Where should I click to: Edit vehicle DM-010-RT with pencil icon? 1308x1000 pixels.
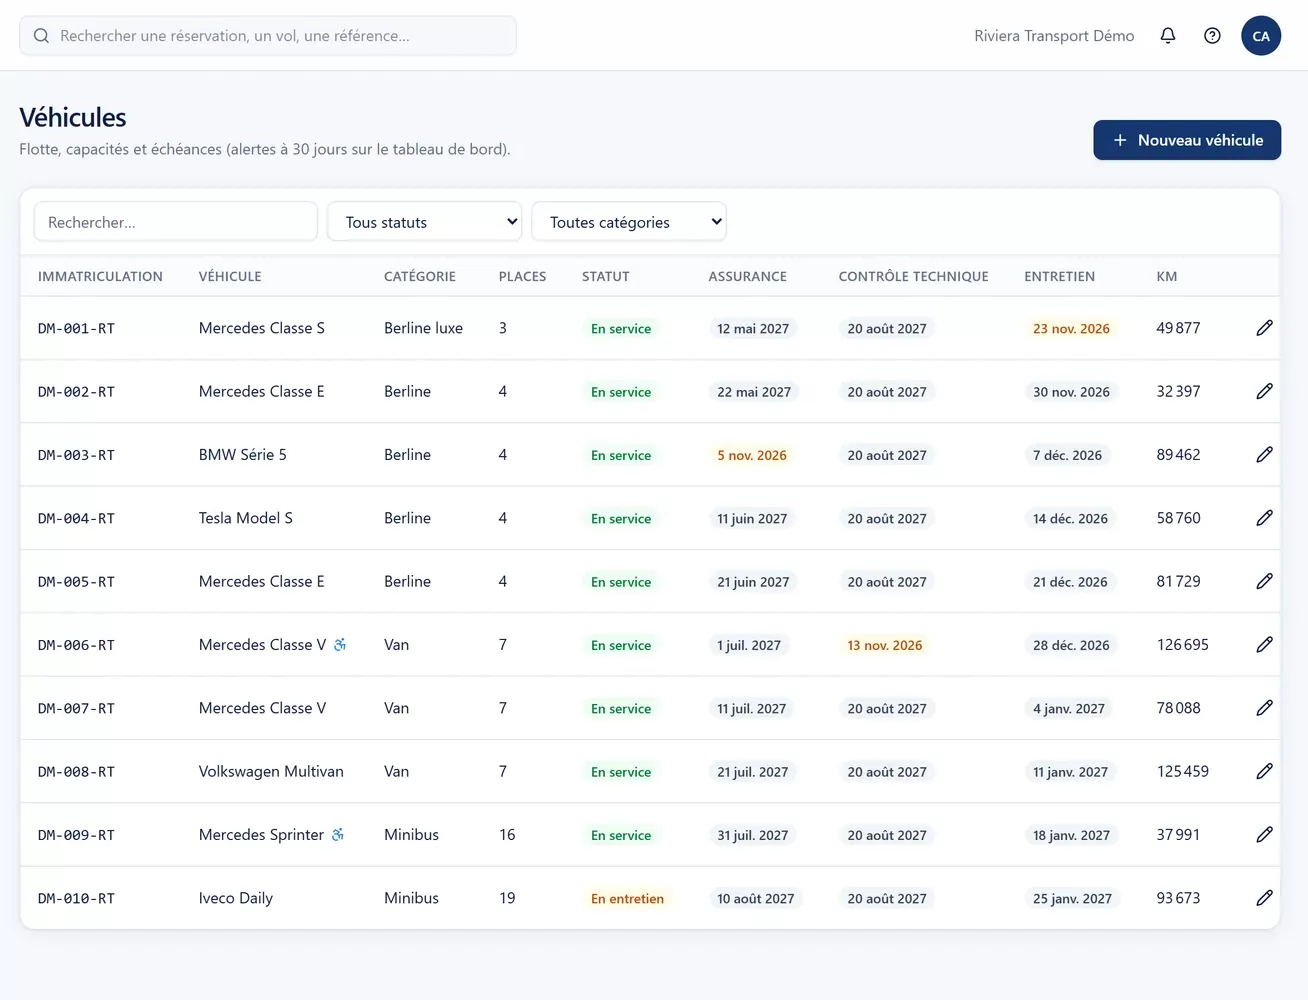pyautogui.click(x=1264, y=898)
